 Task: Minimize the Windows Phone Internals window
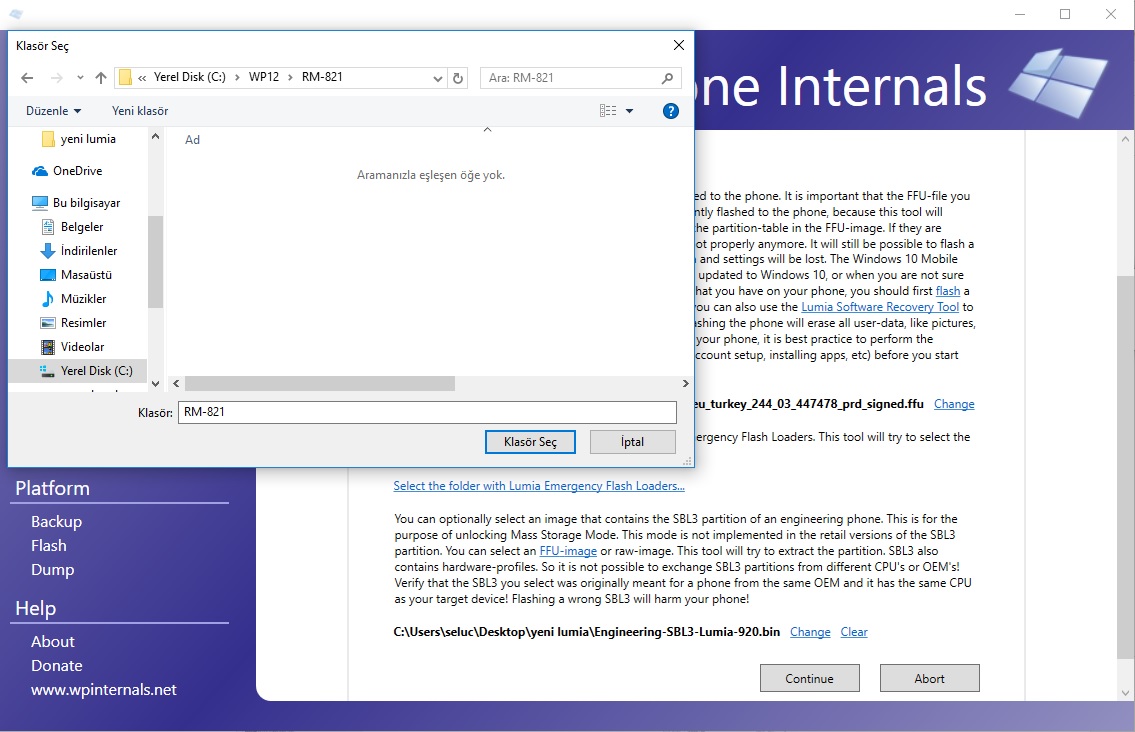coord(1020,14)
